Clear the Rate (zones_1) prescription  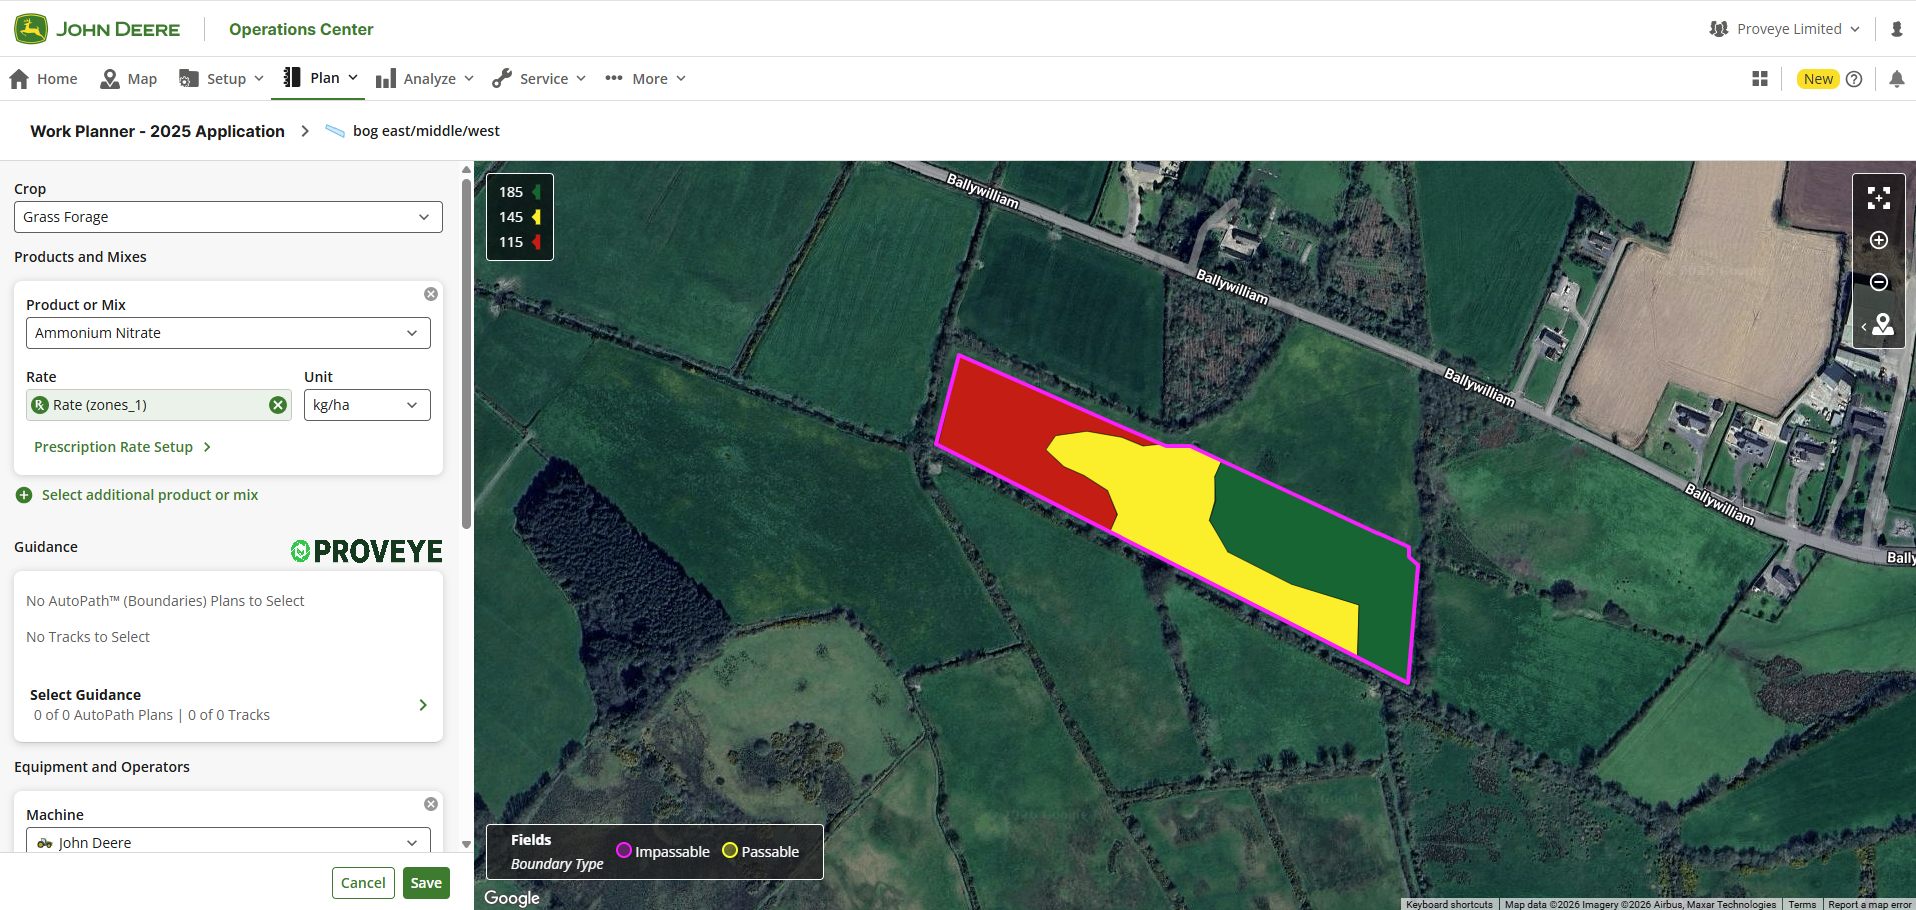point(278,405)
